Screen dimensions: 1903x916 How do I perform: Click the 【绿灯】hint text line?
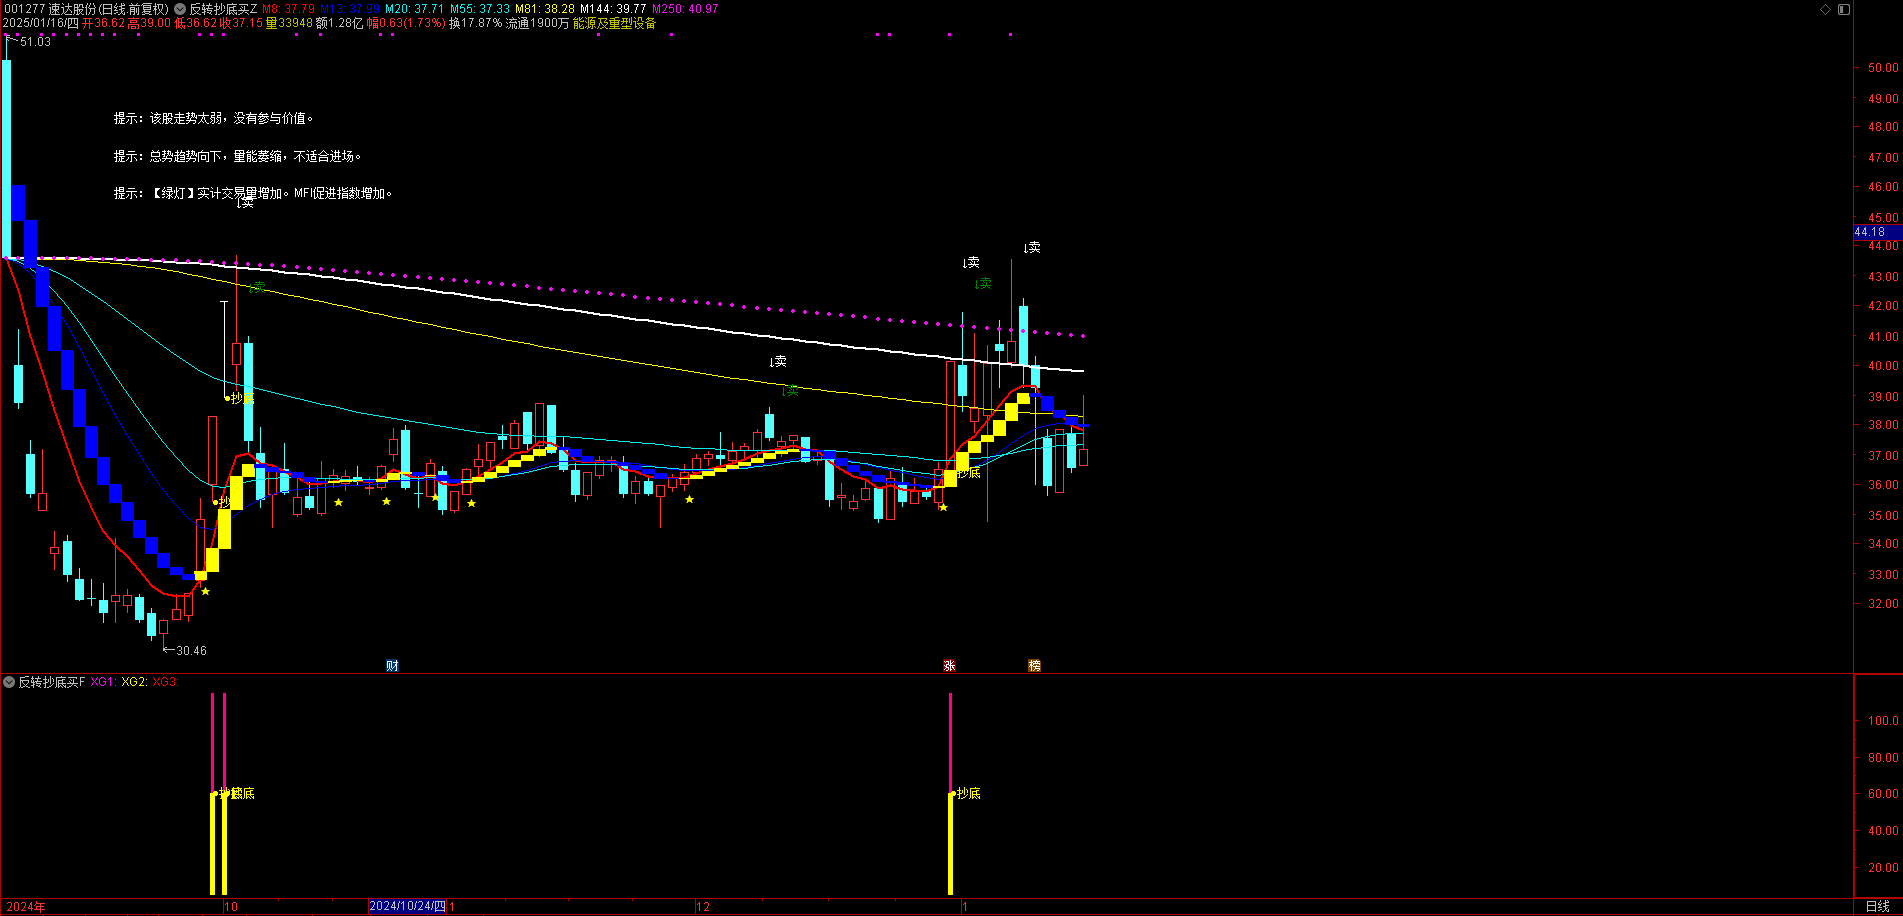[x=254, y=193]
